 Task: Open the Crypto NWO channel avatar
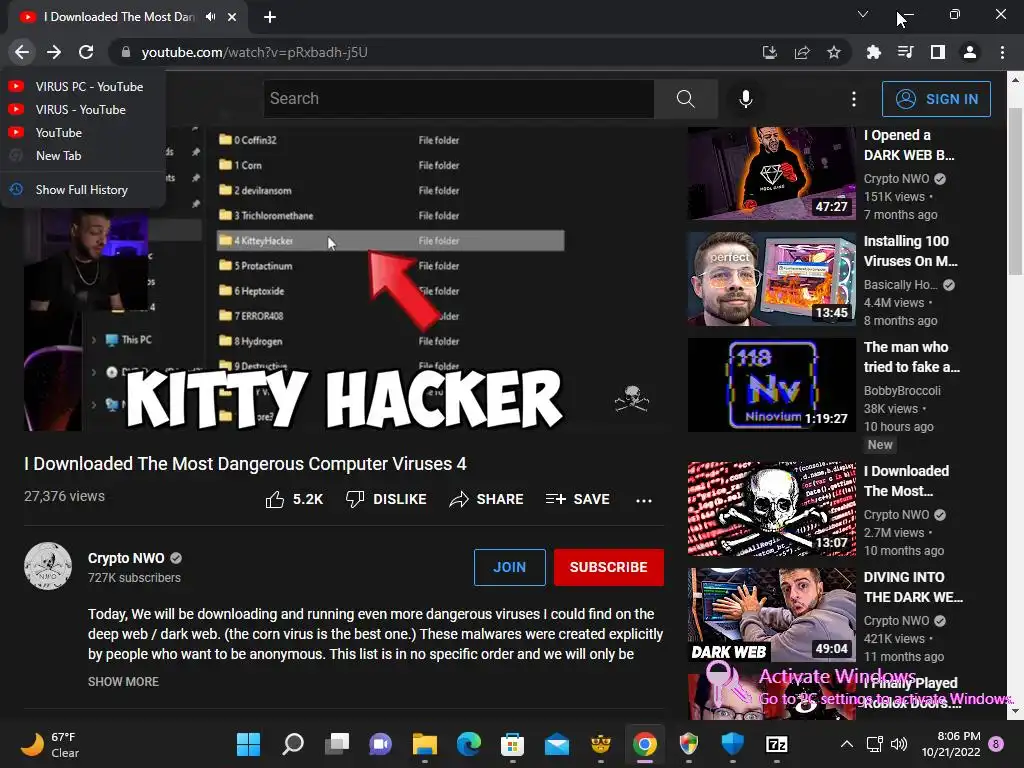[x=48, y=566]
